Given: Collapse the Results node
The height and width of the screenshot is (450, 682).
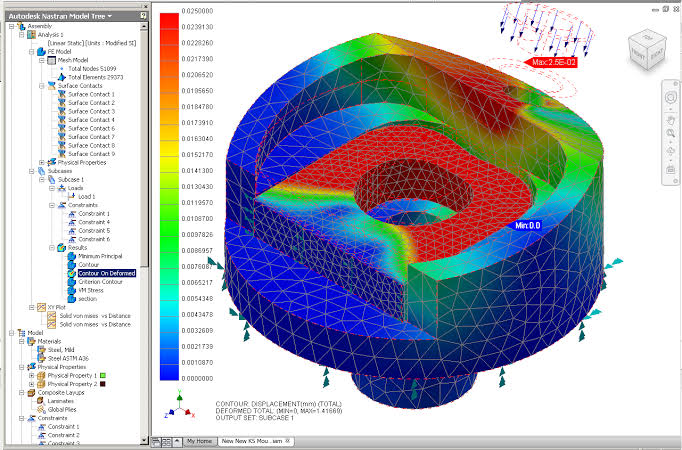Looking at the screenshot, I should point(52,247).
